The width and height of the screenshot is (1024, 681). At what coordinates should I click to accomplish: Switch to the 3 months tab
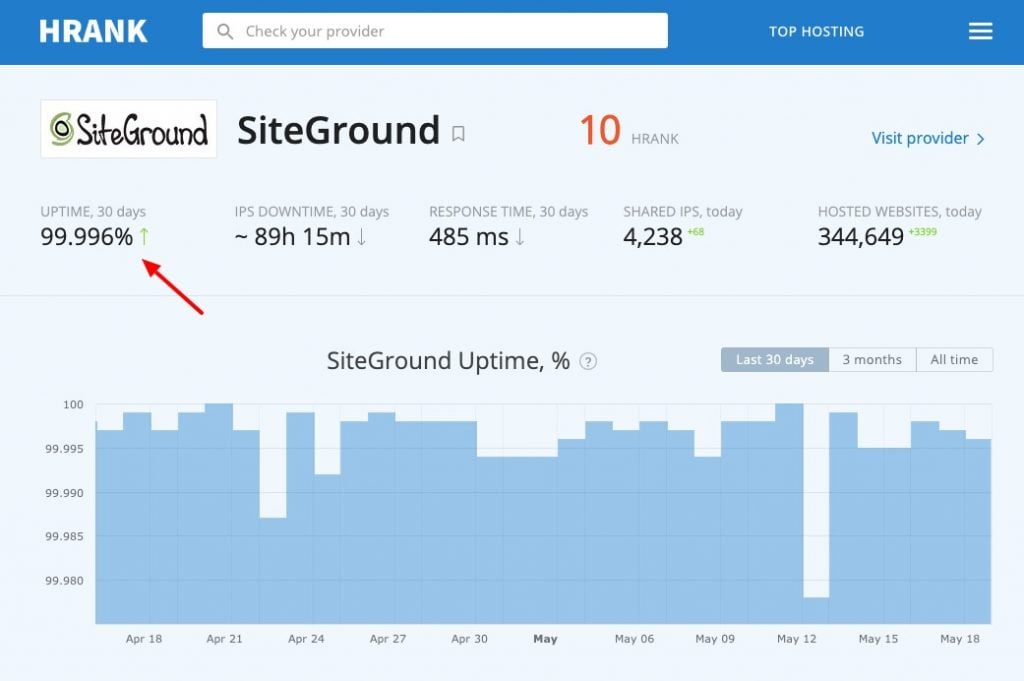tap(872, 360)
